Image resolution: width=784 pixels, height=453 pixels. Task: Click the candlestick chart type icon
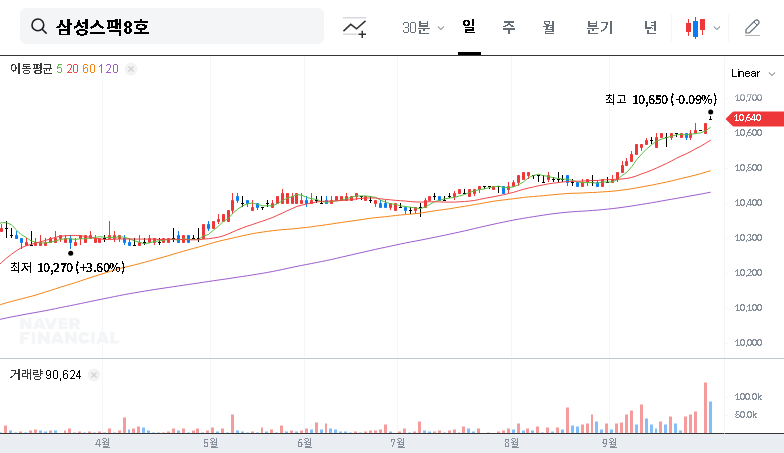coord(696,28)
